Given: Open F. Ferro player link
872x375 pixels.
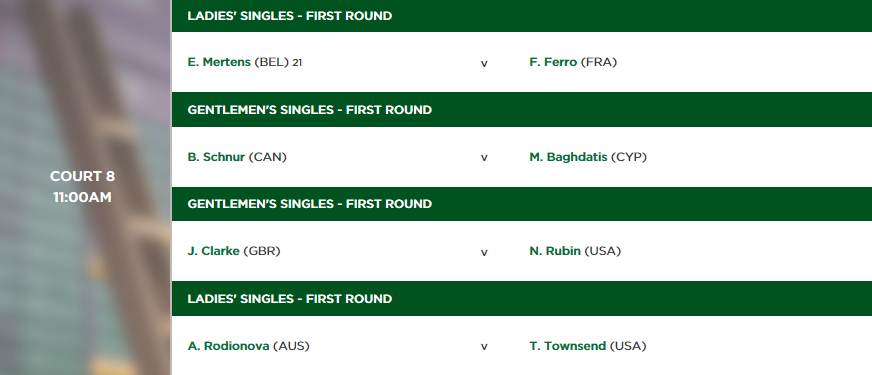Looking at the screenshot, I should 553,62.
